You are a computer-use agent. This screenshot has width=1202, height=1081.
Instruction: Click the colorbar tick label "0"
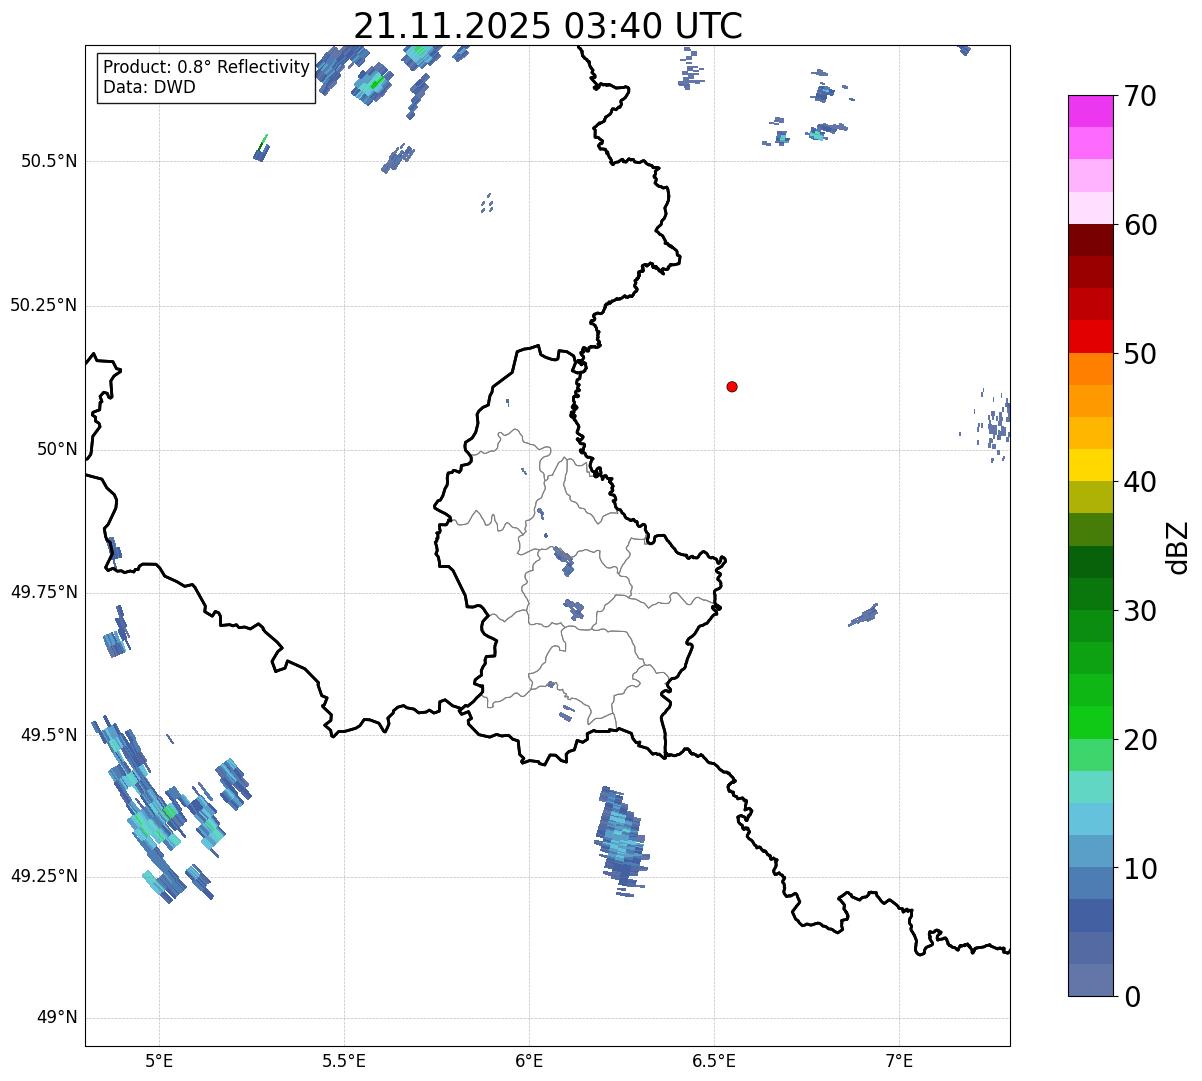1133,997
